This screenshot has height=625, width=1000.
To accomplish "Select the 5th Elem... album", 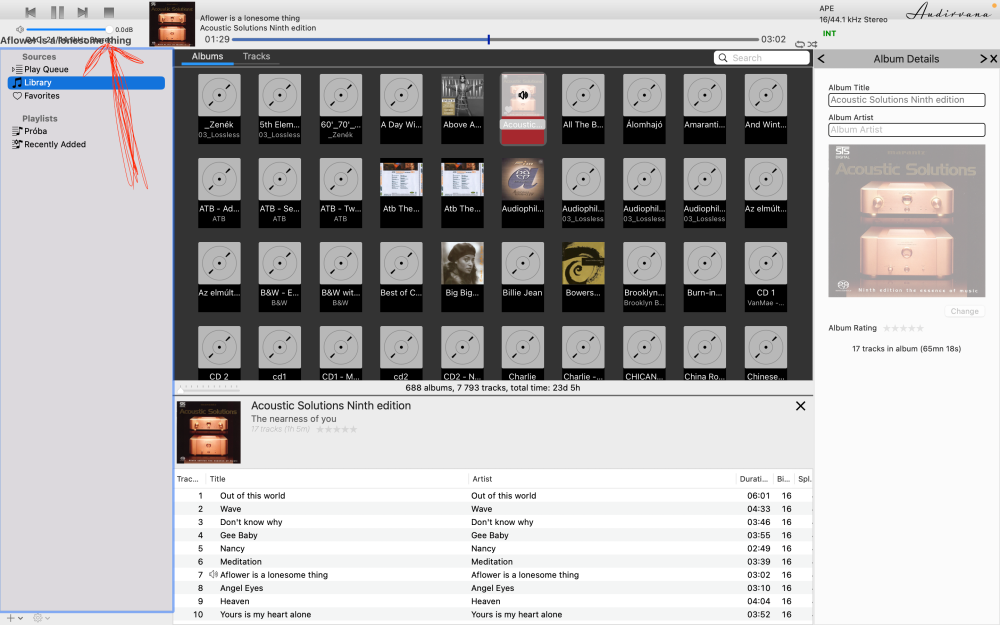I will 279,108.
